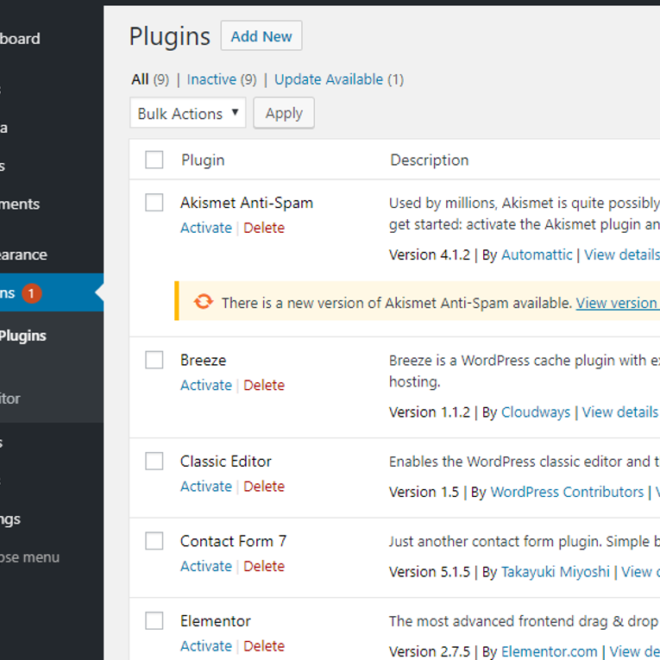Delete the Elementor plugin
The image size is (660, 660).
pos(264,646)
